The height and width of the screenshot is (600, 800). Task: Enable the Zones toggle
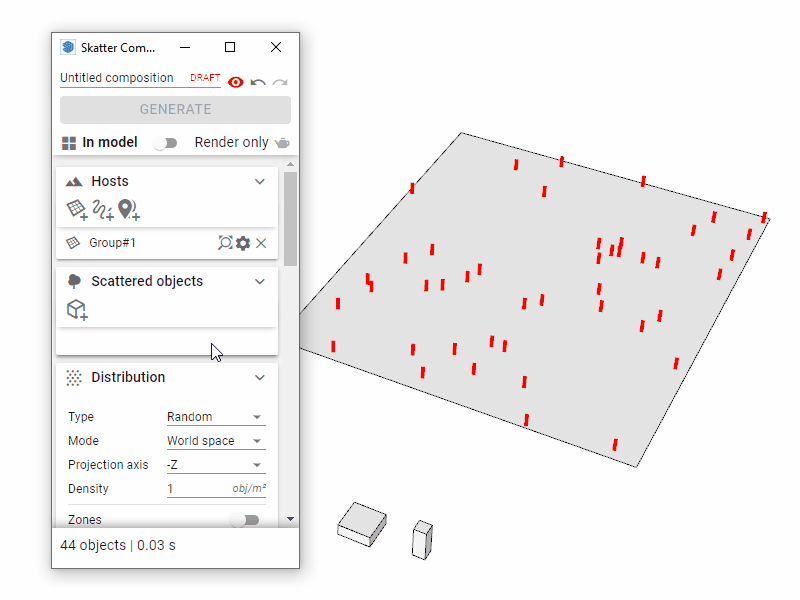point(244,520)
